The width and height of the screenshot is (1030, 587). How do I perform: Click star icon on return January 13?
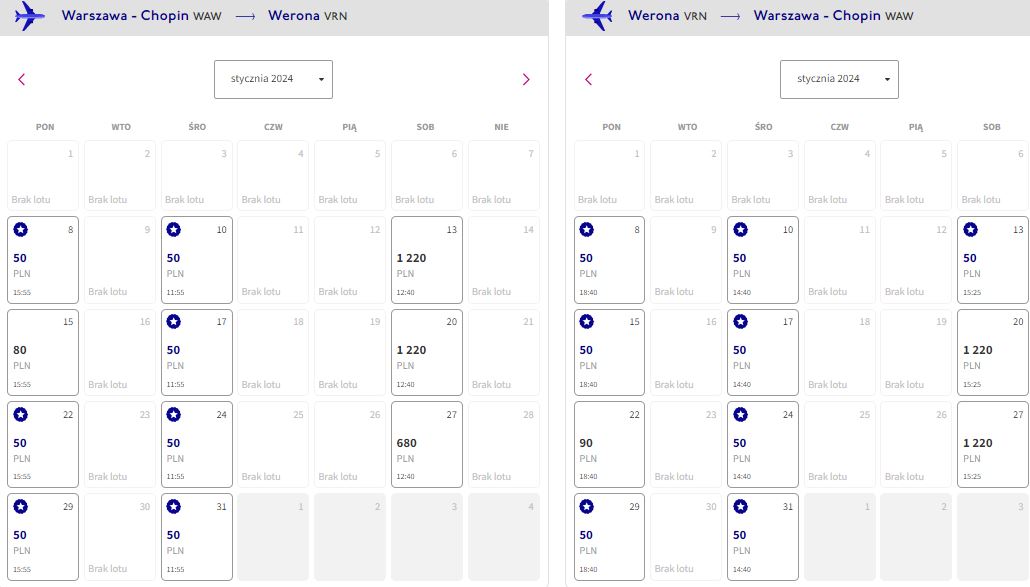click(x=970, y=230)
